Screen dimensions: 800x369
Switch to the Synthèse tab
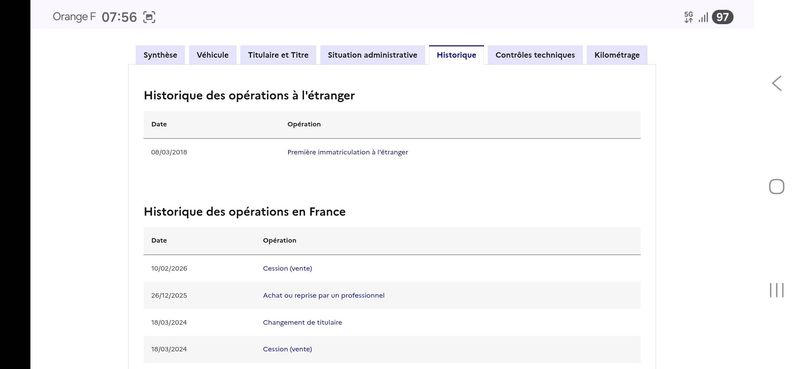point(160,55)
